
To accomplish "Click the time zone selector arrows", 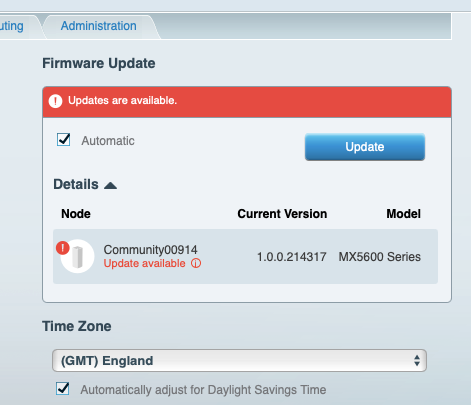I will pos(417,360).
